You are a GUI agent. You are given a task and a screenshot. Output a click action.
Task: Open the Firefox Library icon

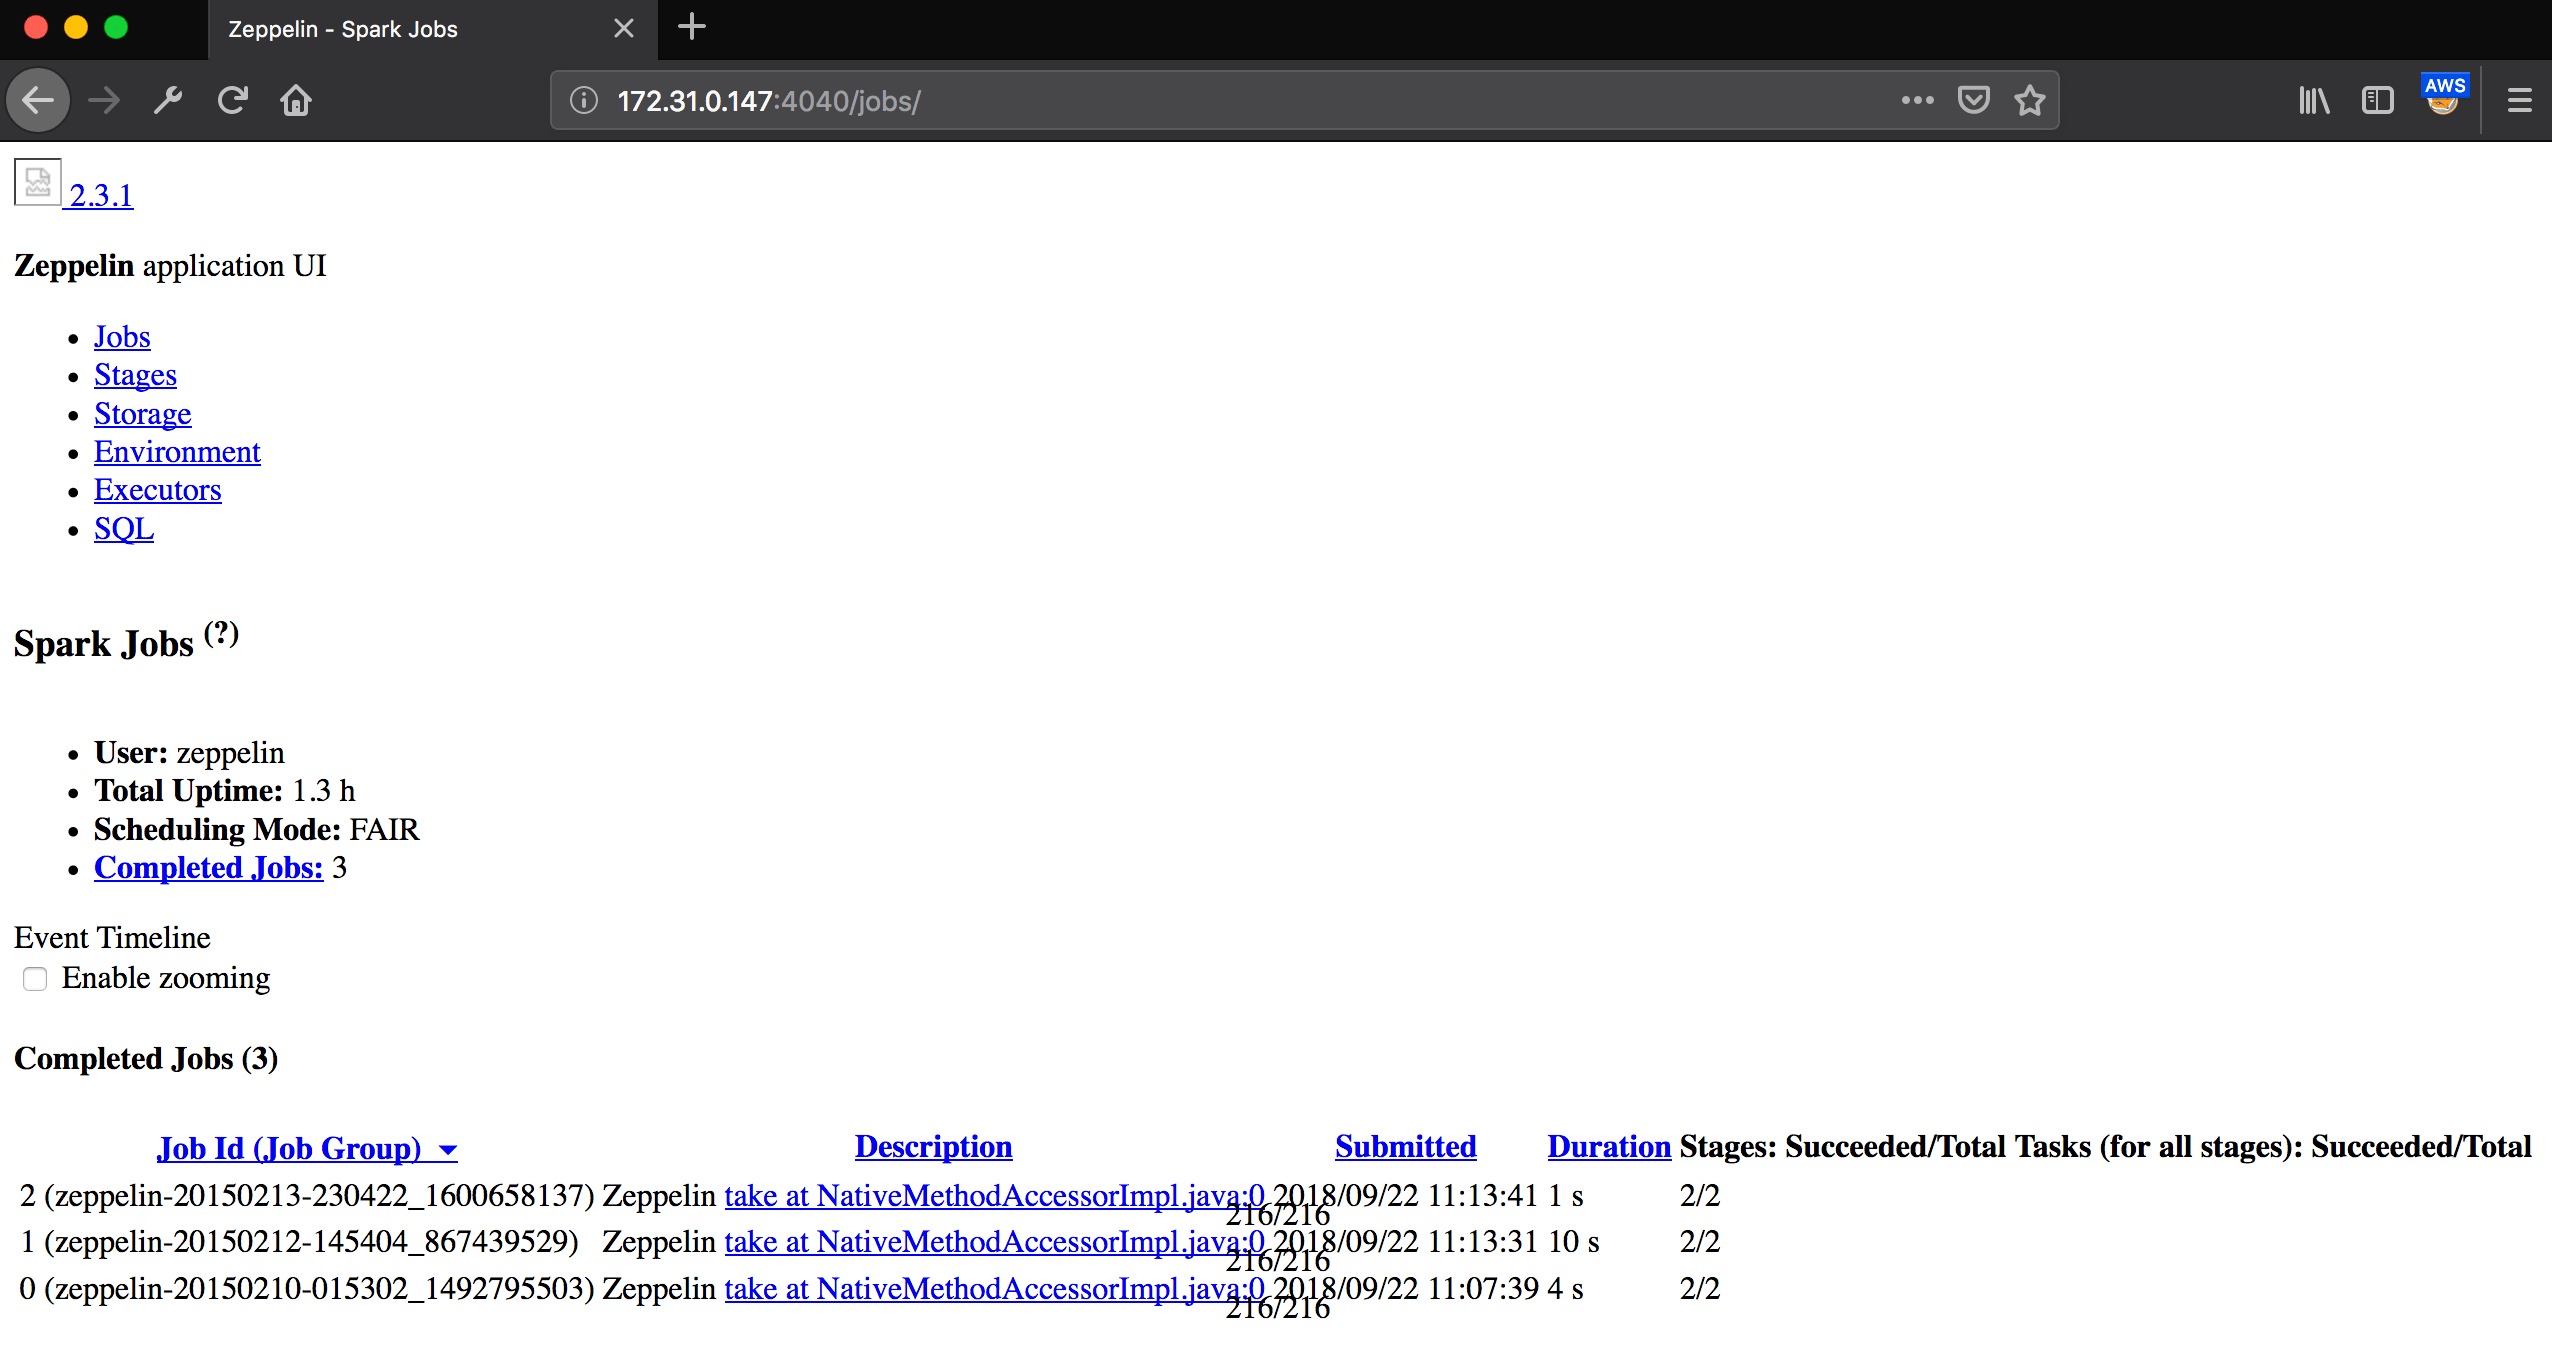point(2313,100)
